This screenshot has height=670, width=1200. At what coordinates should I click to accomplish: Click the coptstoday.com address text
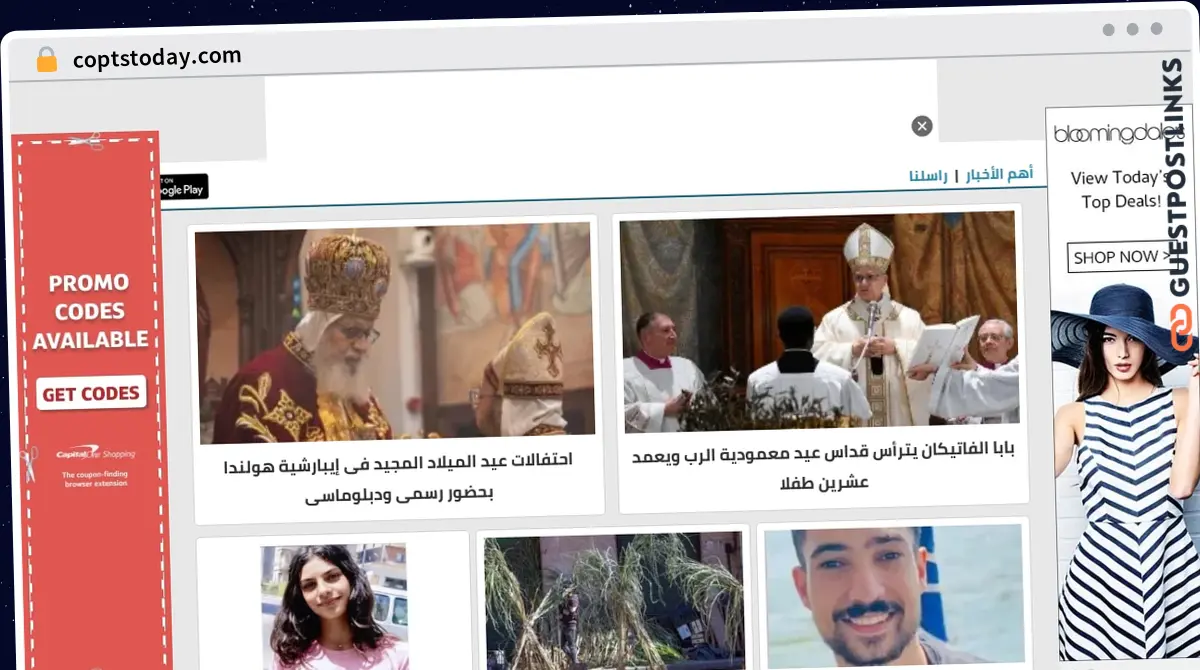click(157, 58)
